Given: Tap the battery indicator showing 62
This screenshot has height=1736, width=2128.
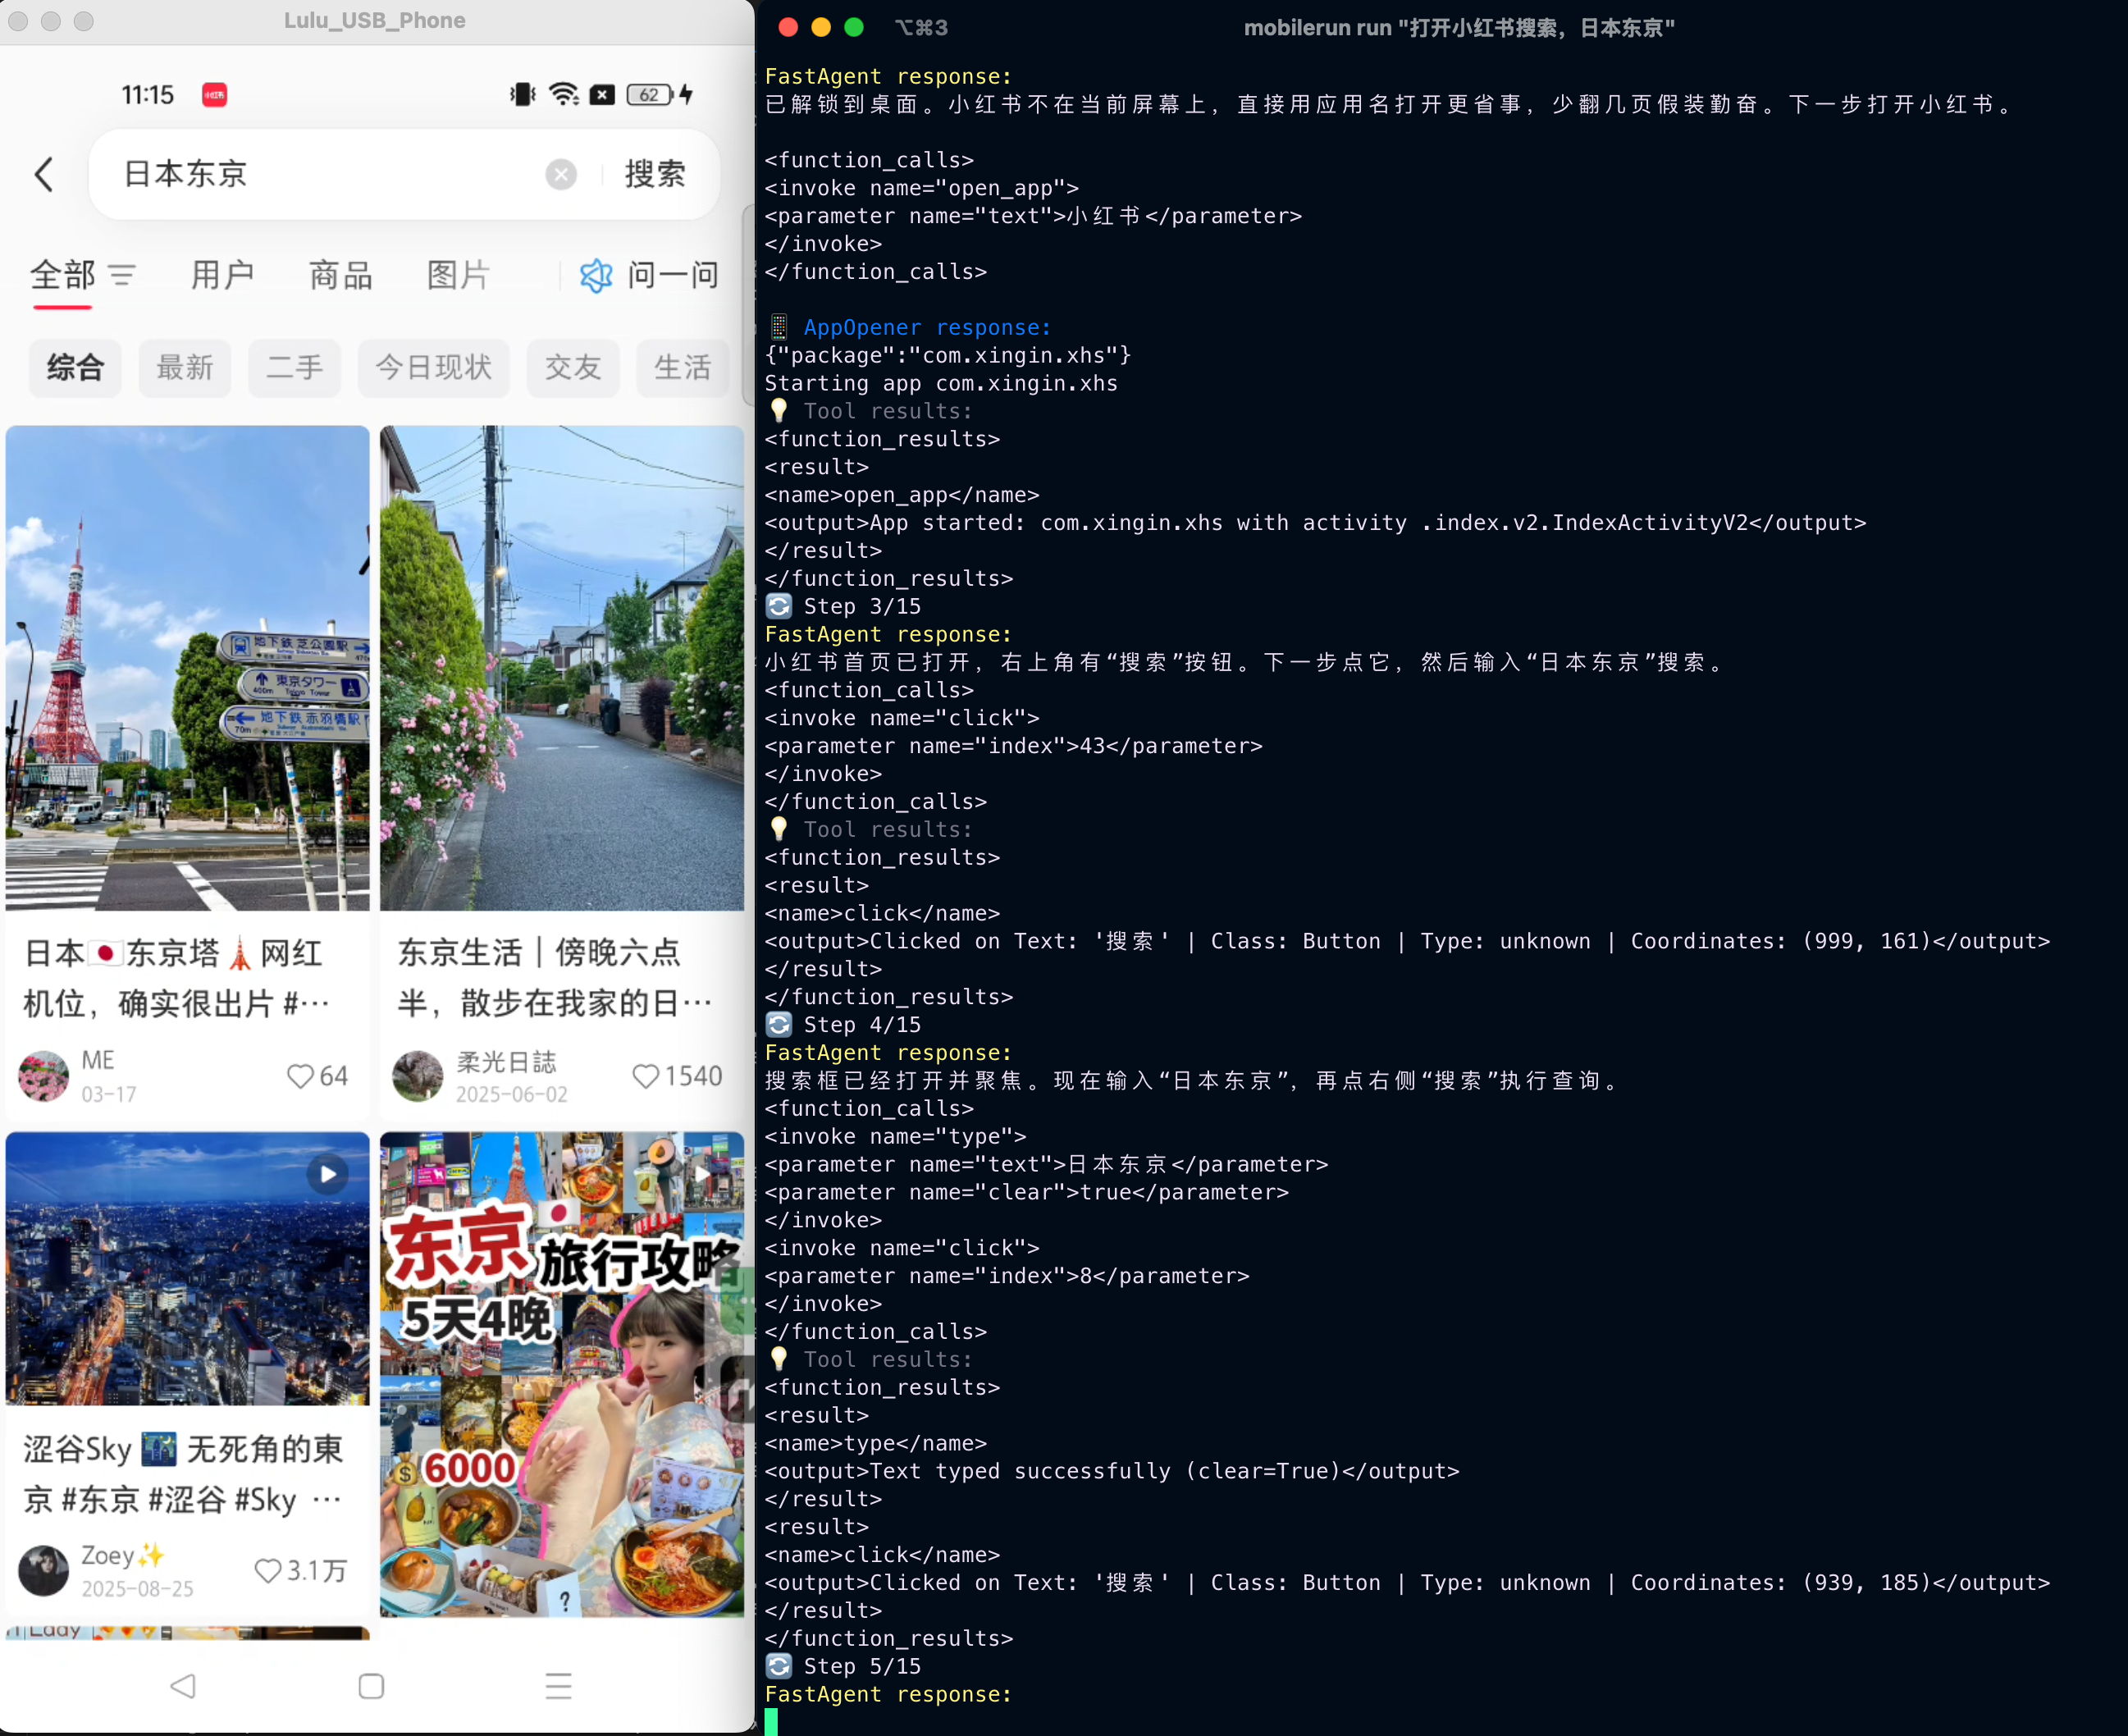Looking at the screenshot, I should point(650,94).
